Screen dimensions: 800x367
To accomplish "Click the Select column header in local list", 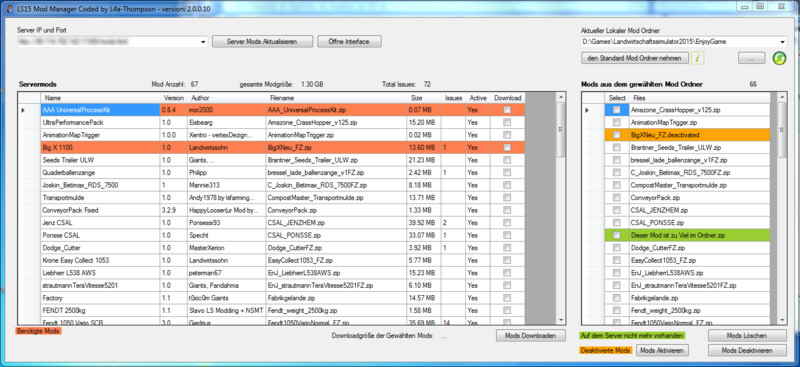I will [x=617, y=97].
